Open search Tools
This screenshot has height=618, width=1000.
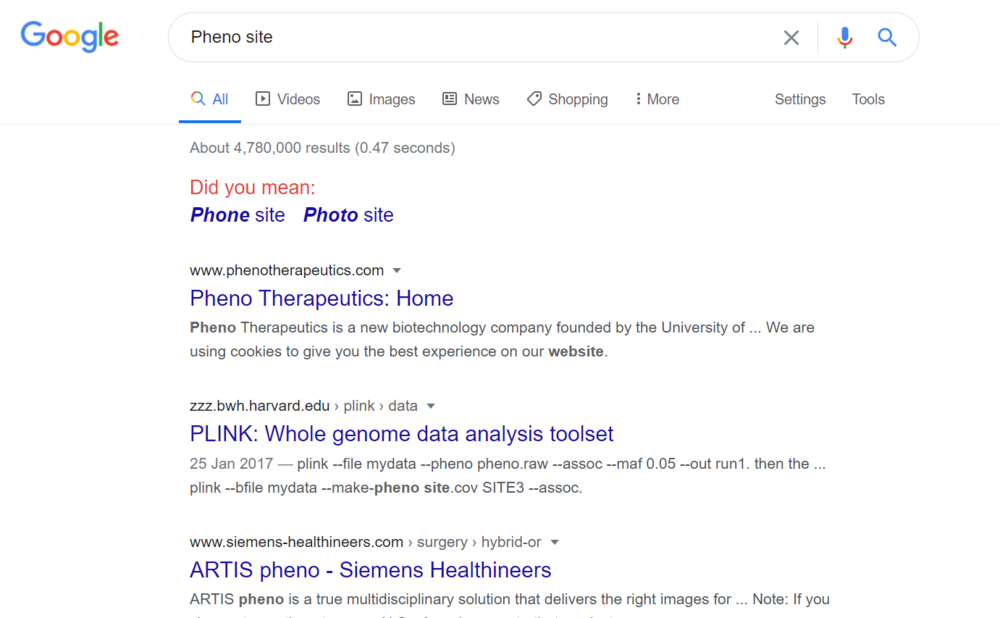coord(868,99)
